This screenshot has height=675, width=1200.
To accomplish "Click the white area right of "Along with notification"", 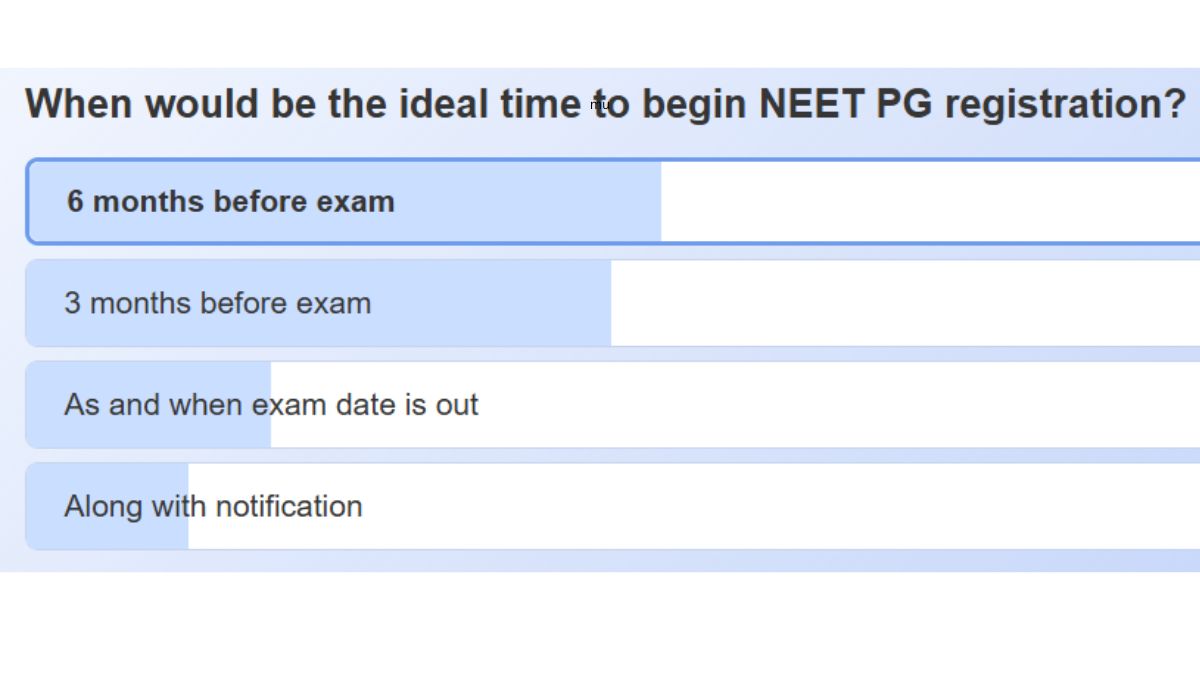I will click(780, 506).
